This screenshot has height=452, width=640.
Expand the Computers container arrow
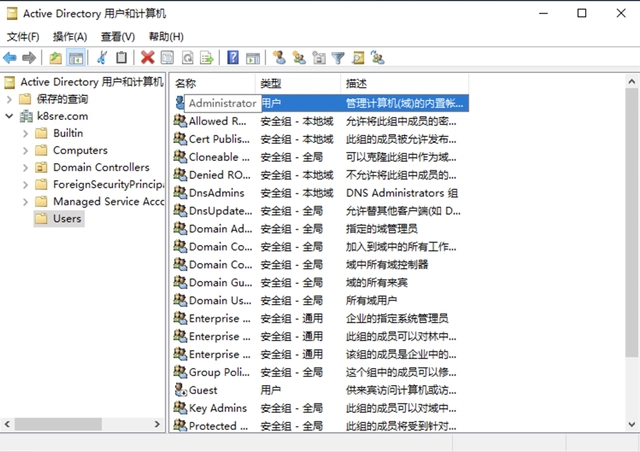coord(25,151)
